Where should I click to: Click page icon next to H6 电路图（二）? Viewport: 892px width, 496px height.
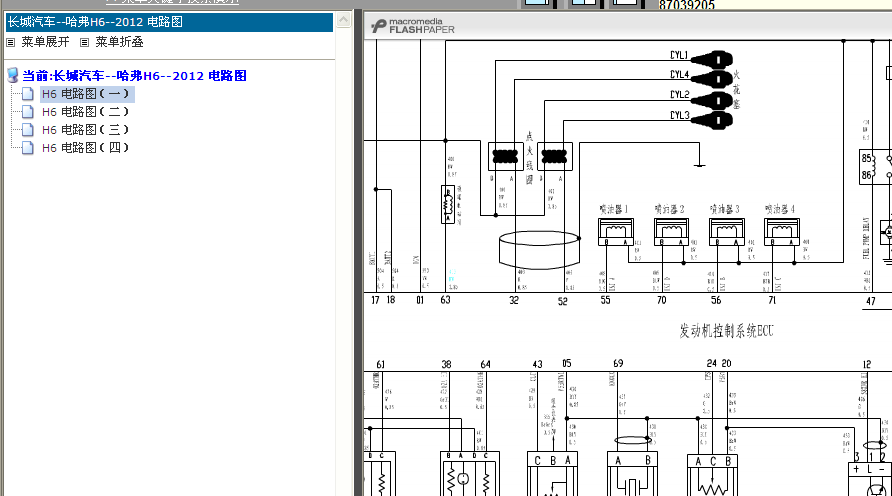[x=27, y=111]
